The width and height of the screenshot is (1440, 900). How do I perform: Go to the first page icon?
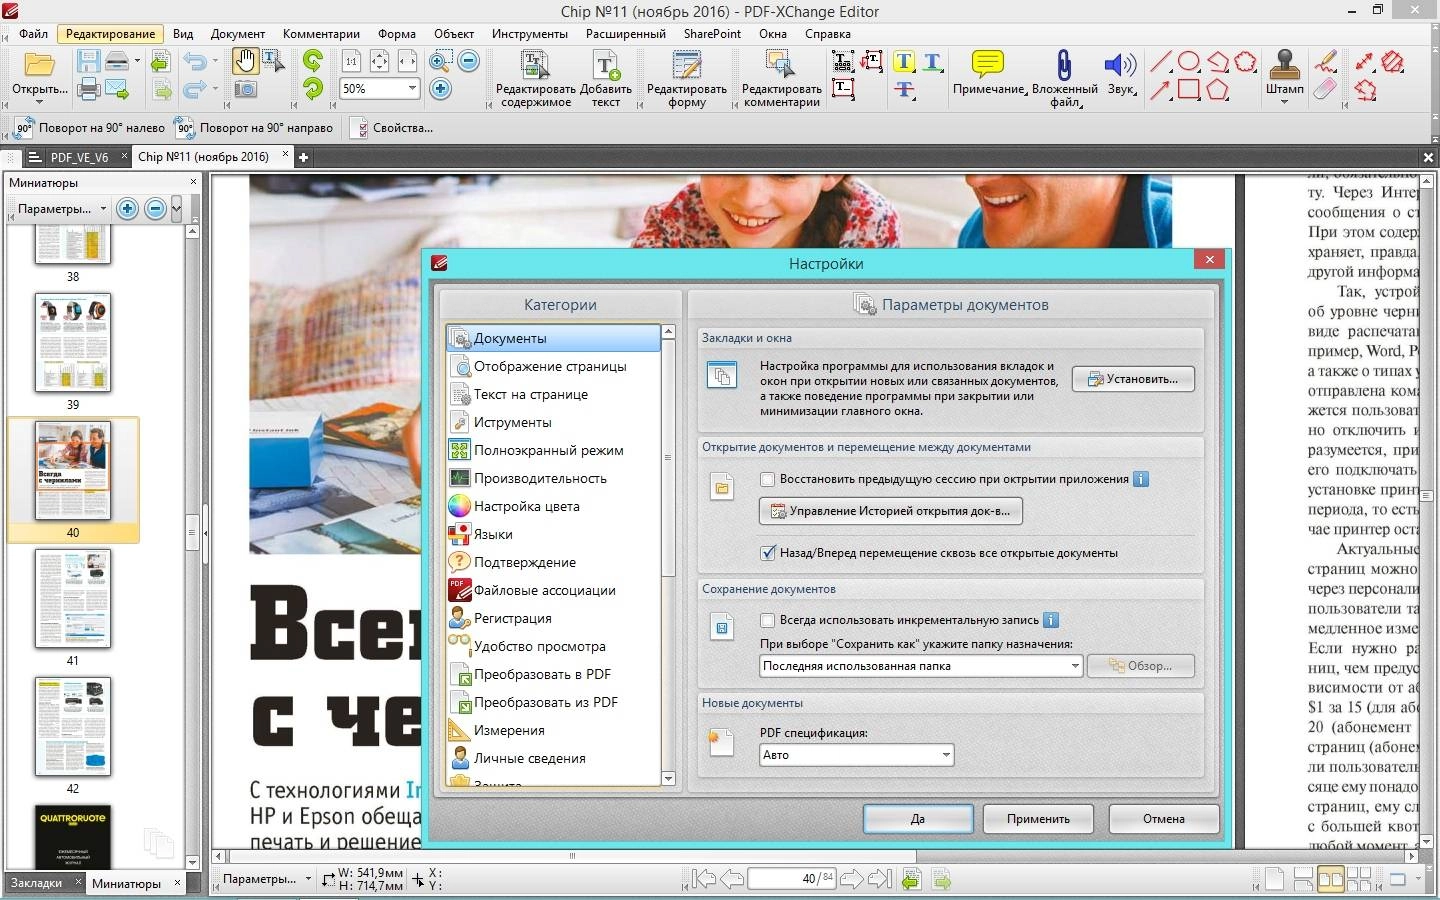(x=704, y=879)
